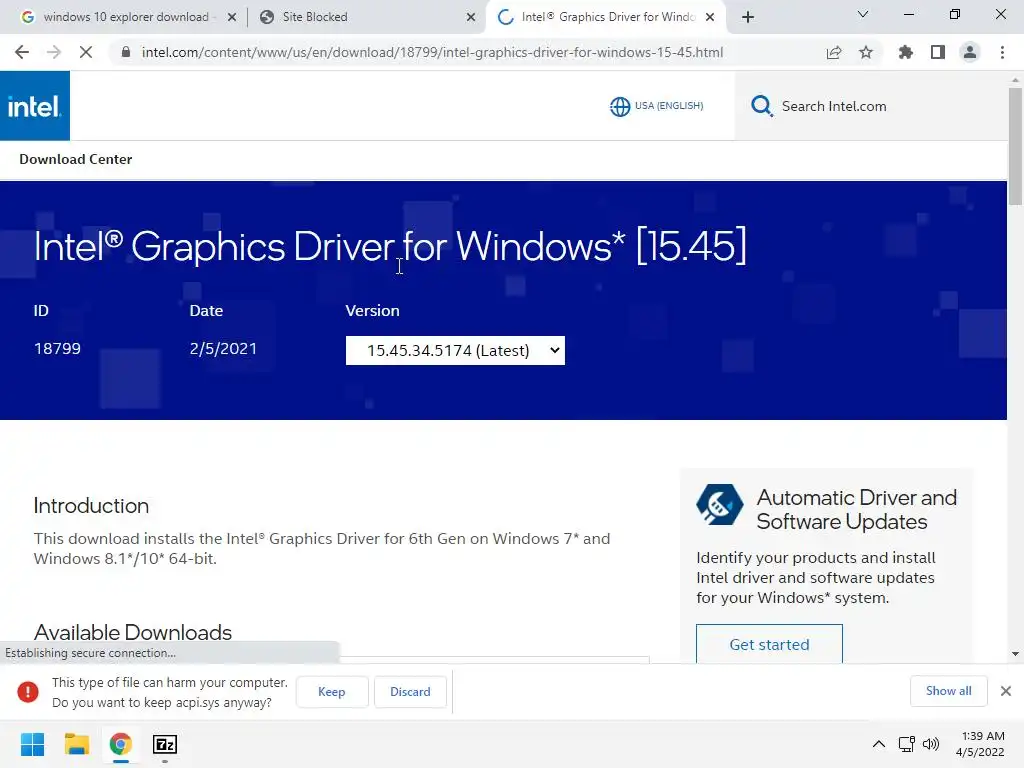Click the Intel logo
1024x768 pixels.
click(35, 106)
